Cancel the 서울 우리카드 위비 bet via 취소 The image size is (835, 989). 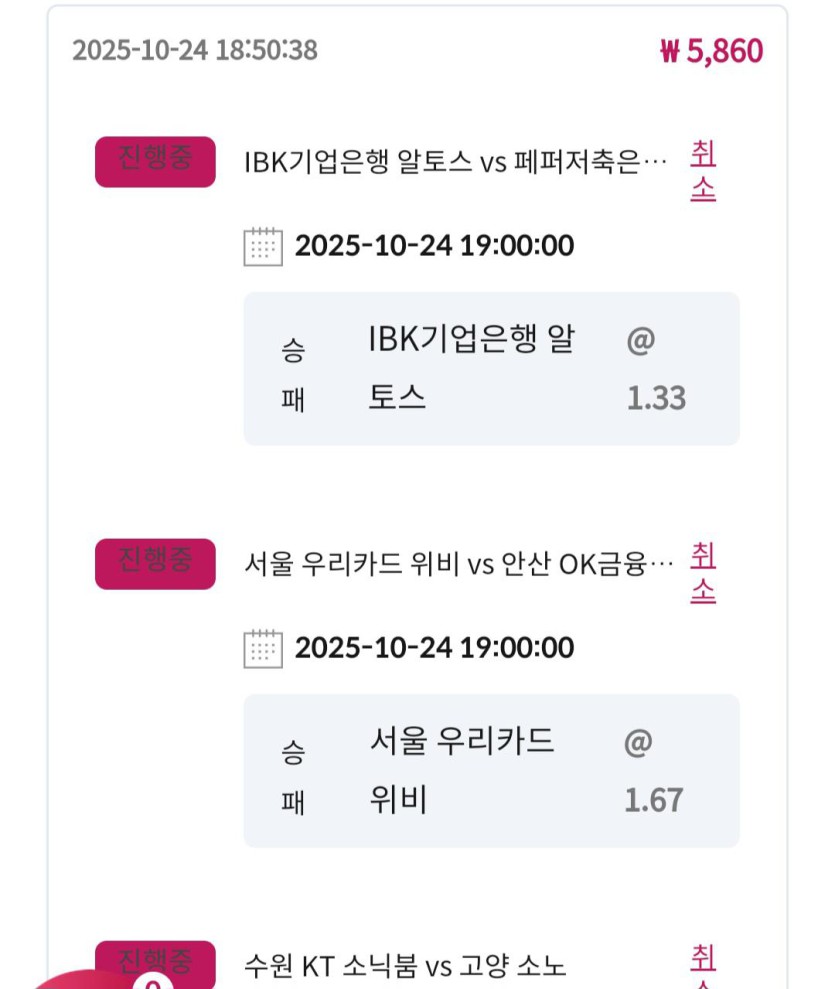point(703,573)
